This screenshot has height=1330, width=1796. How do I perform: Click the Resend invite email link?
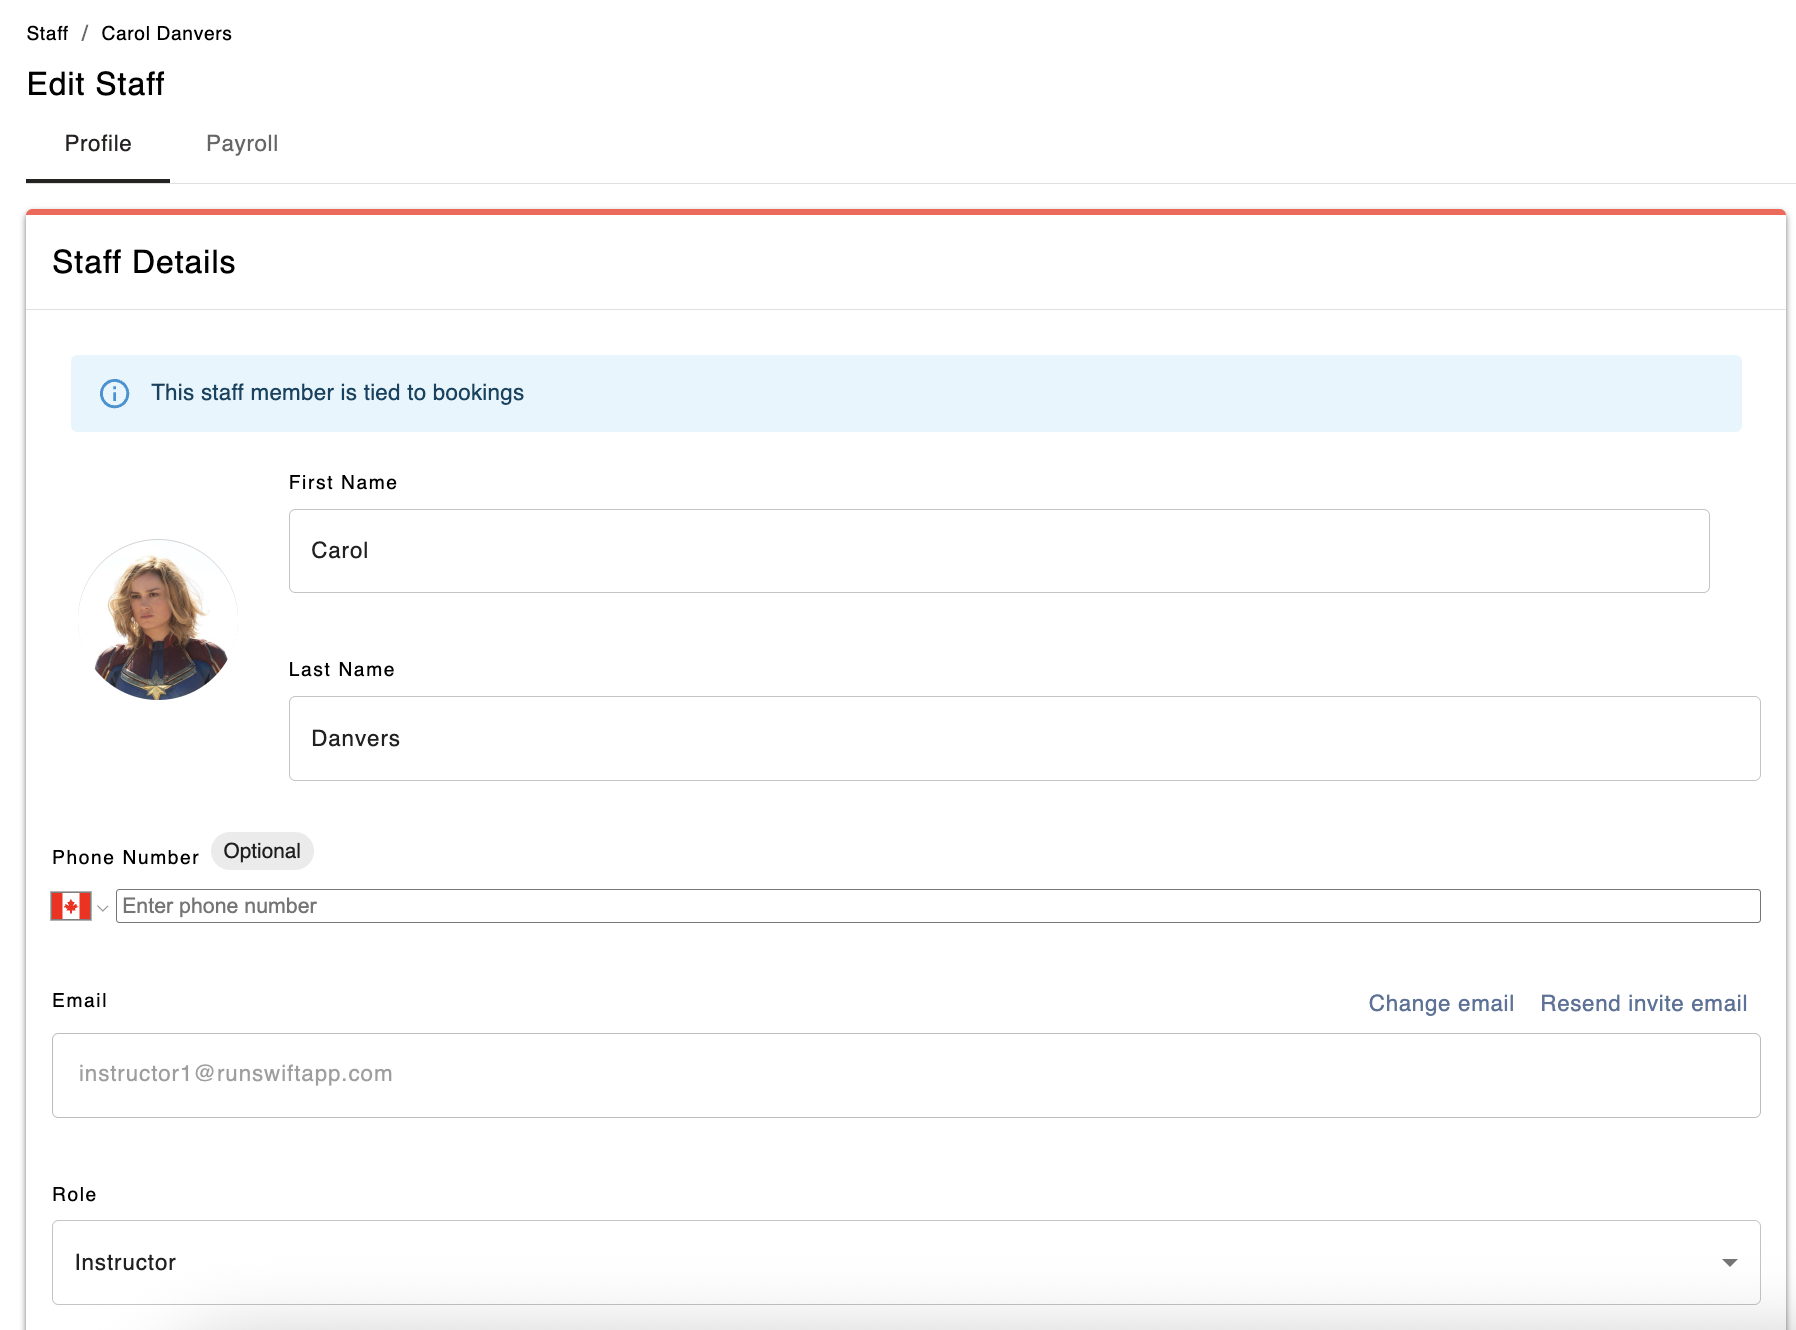point(1643,1003)
